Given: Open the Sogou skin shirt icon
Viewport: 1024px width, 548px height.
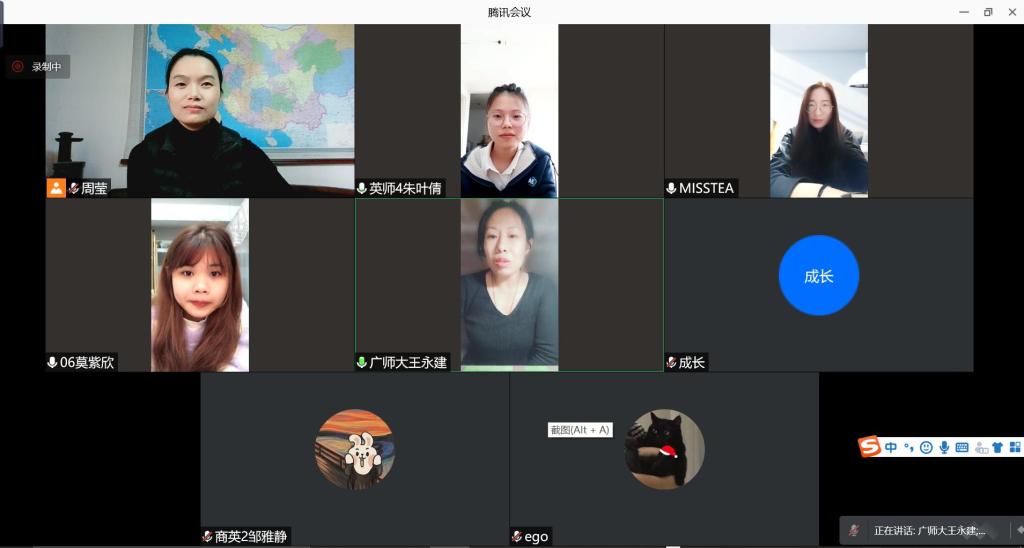Looking at the screenshot, I should point(997,448).
